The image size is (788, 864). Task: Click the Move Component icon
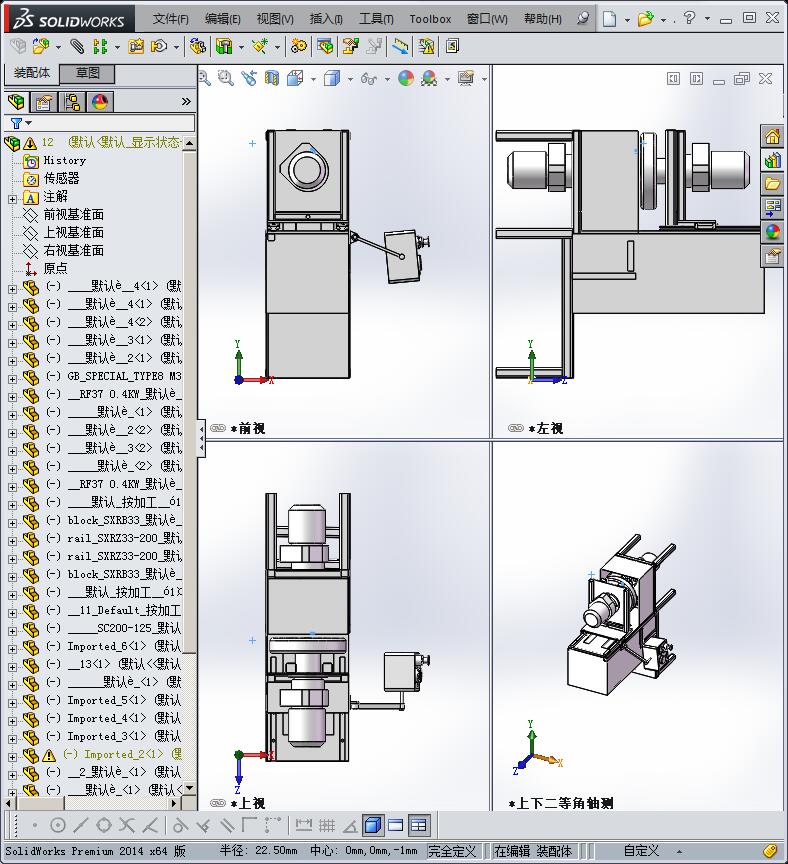tap(159, 46)
